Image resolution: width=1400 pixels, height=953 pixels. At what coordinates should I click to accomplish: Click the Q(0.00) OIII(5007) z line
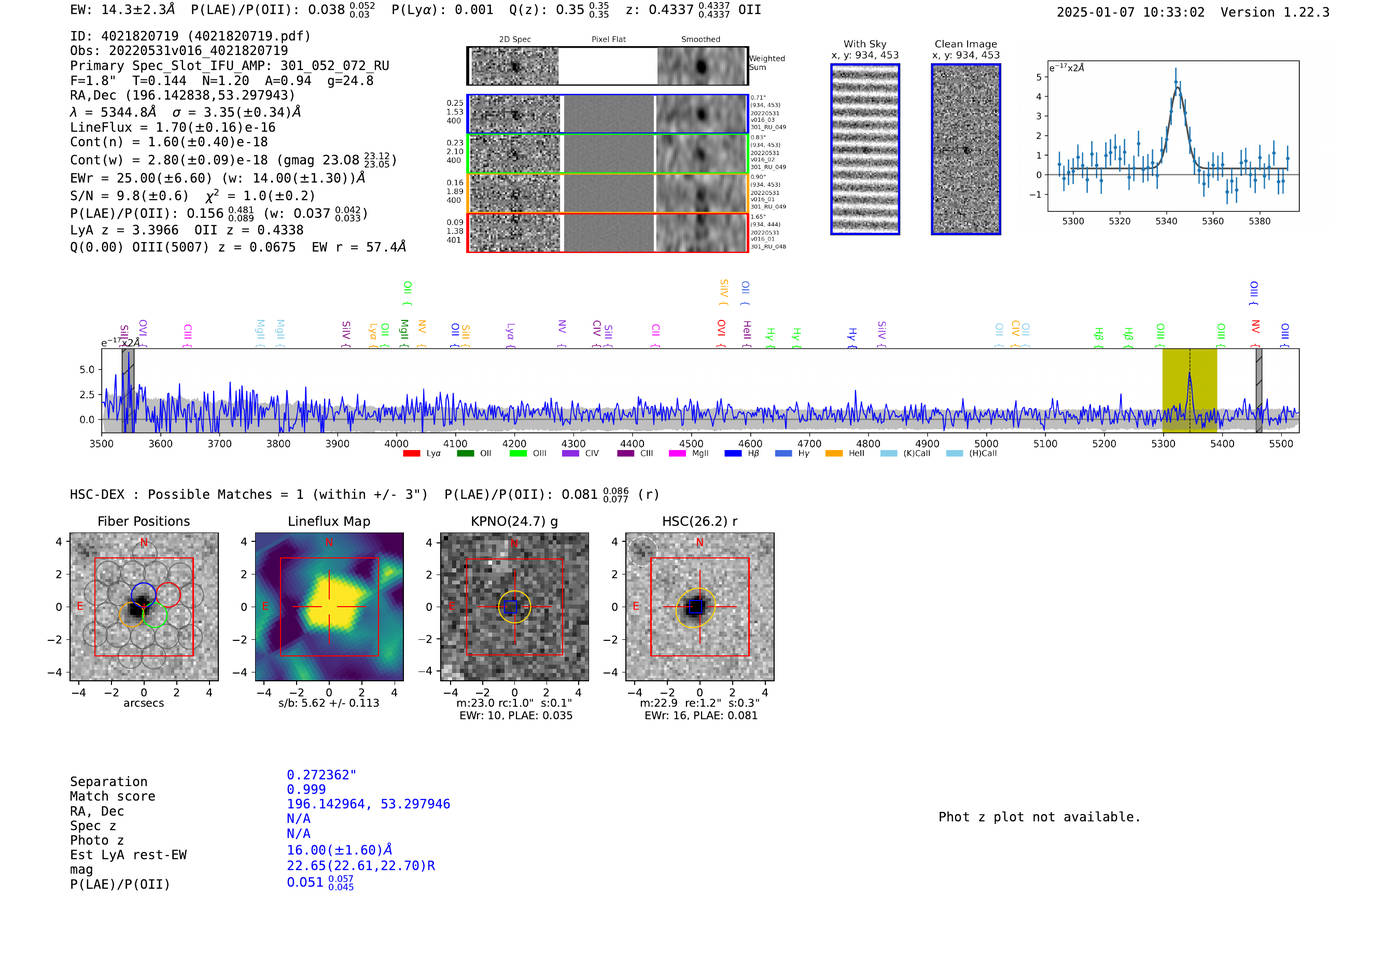[x=238, y=247]
